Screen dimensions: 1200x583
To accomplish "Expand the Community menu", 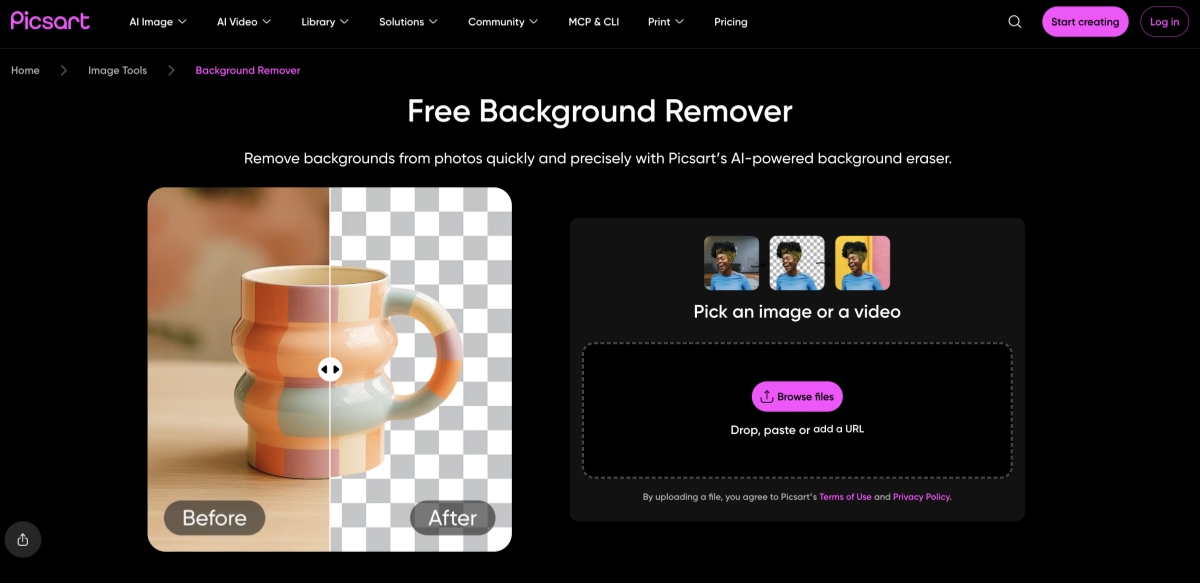I will click(x=503, y=22).
